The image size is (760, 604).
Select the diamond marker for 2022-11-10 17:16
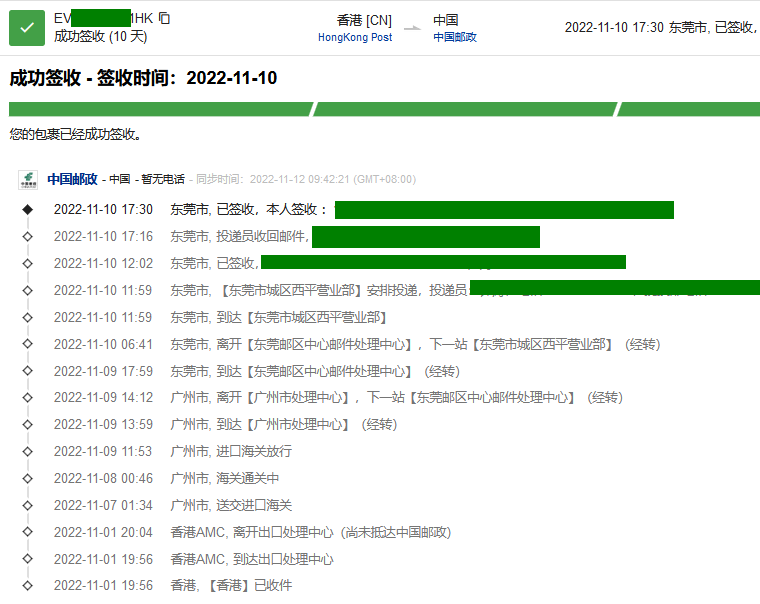[x=28, y=237]
